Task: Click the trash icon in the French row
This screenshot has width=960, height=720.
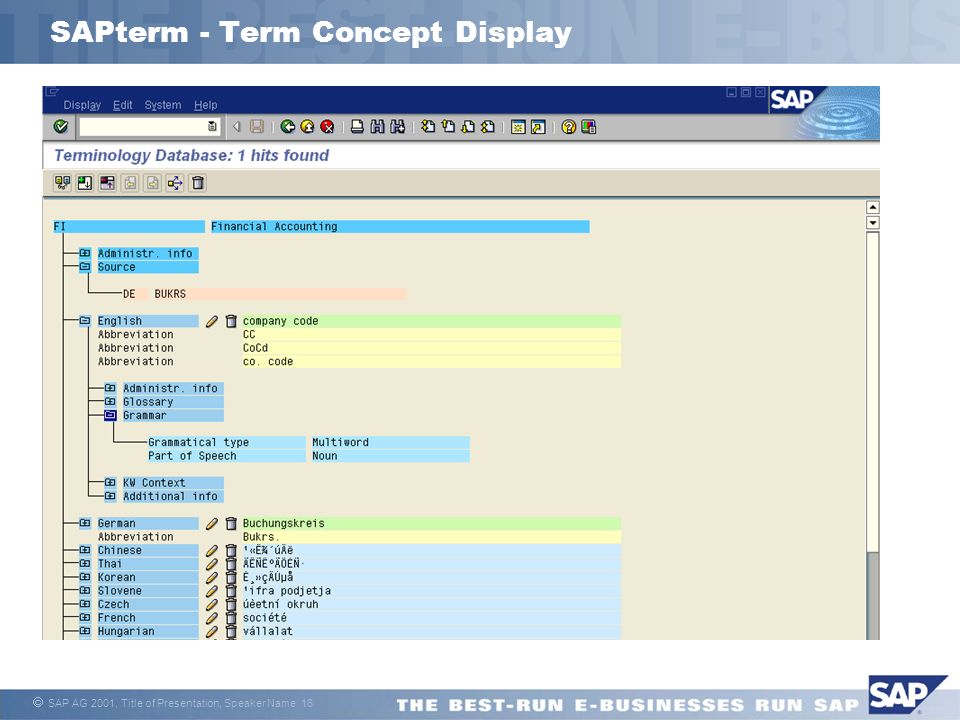Action: click(231, 618)
